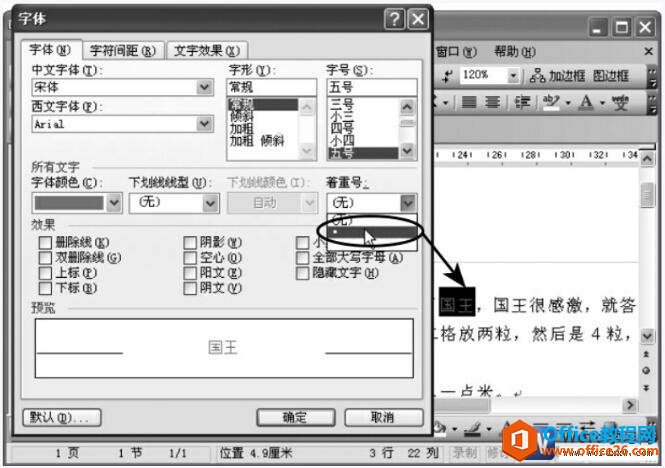Click the 默认 button
The image size is (665, 468).
click(x=62, y=418)
